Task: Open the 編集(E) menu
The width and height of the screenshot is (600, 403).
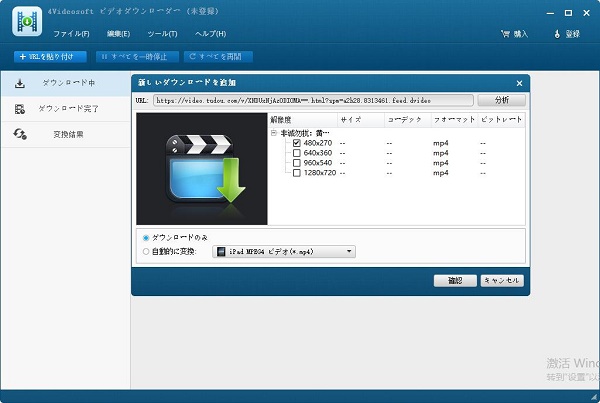Action: pos(118,34)
